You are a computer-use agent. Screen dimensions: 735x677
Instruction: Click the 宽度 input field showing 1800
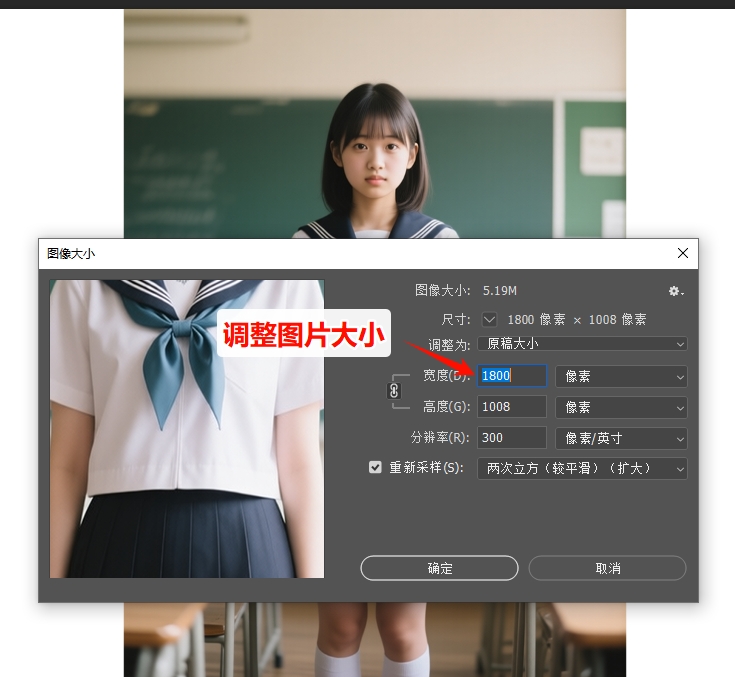(x=512, y=376)
